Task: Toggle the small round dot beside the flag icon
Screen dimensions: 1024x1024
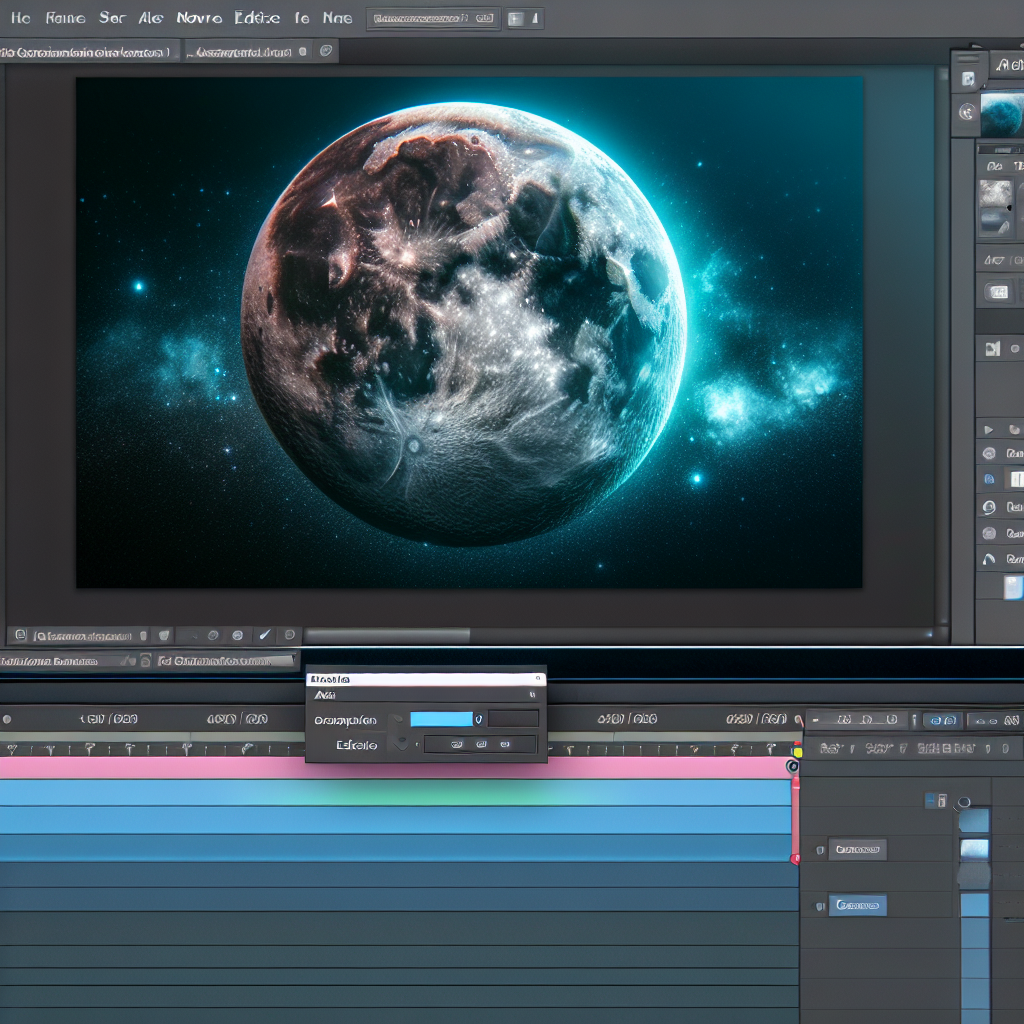Action: [x=1015, y=349]
